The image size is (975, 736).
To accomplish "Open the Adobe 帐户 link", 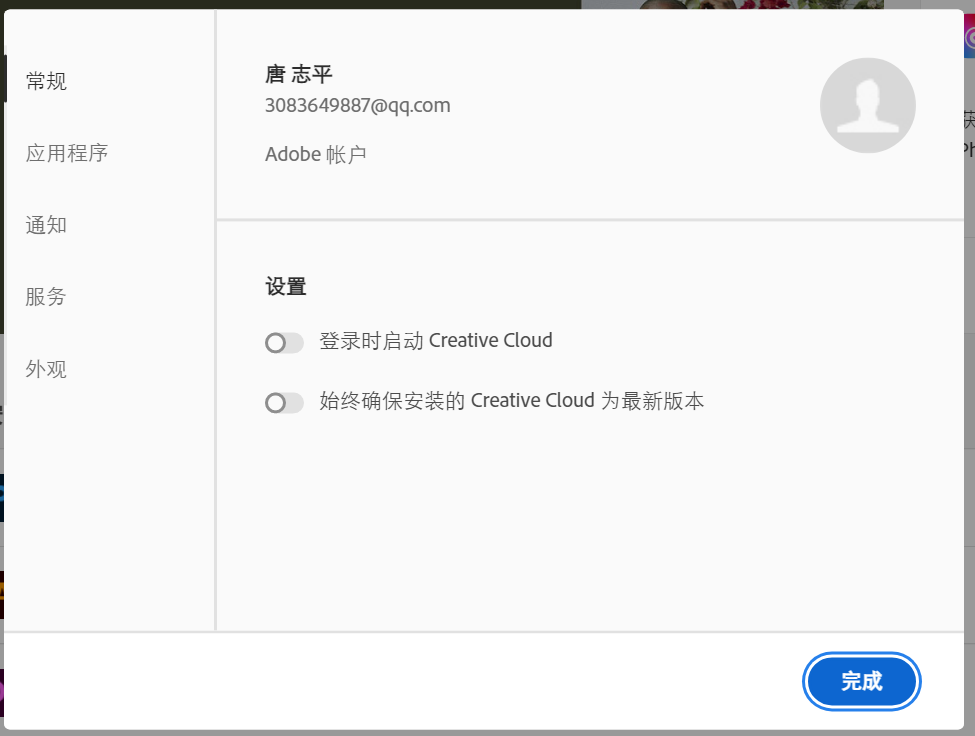I will click(x=315, y=155).
